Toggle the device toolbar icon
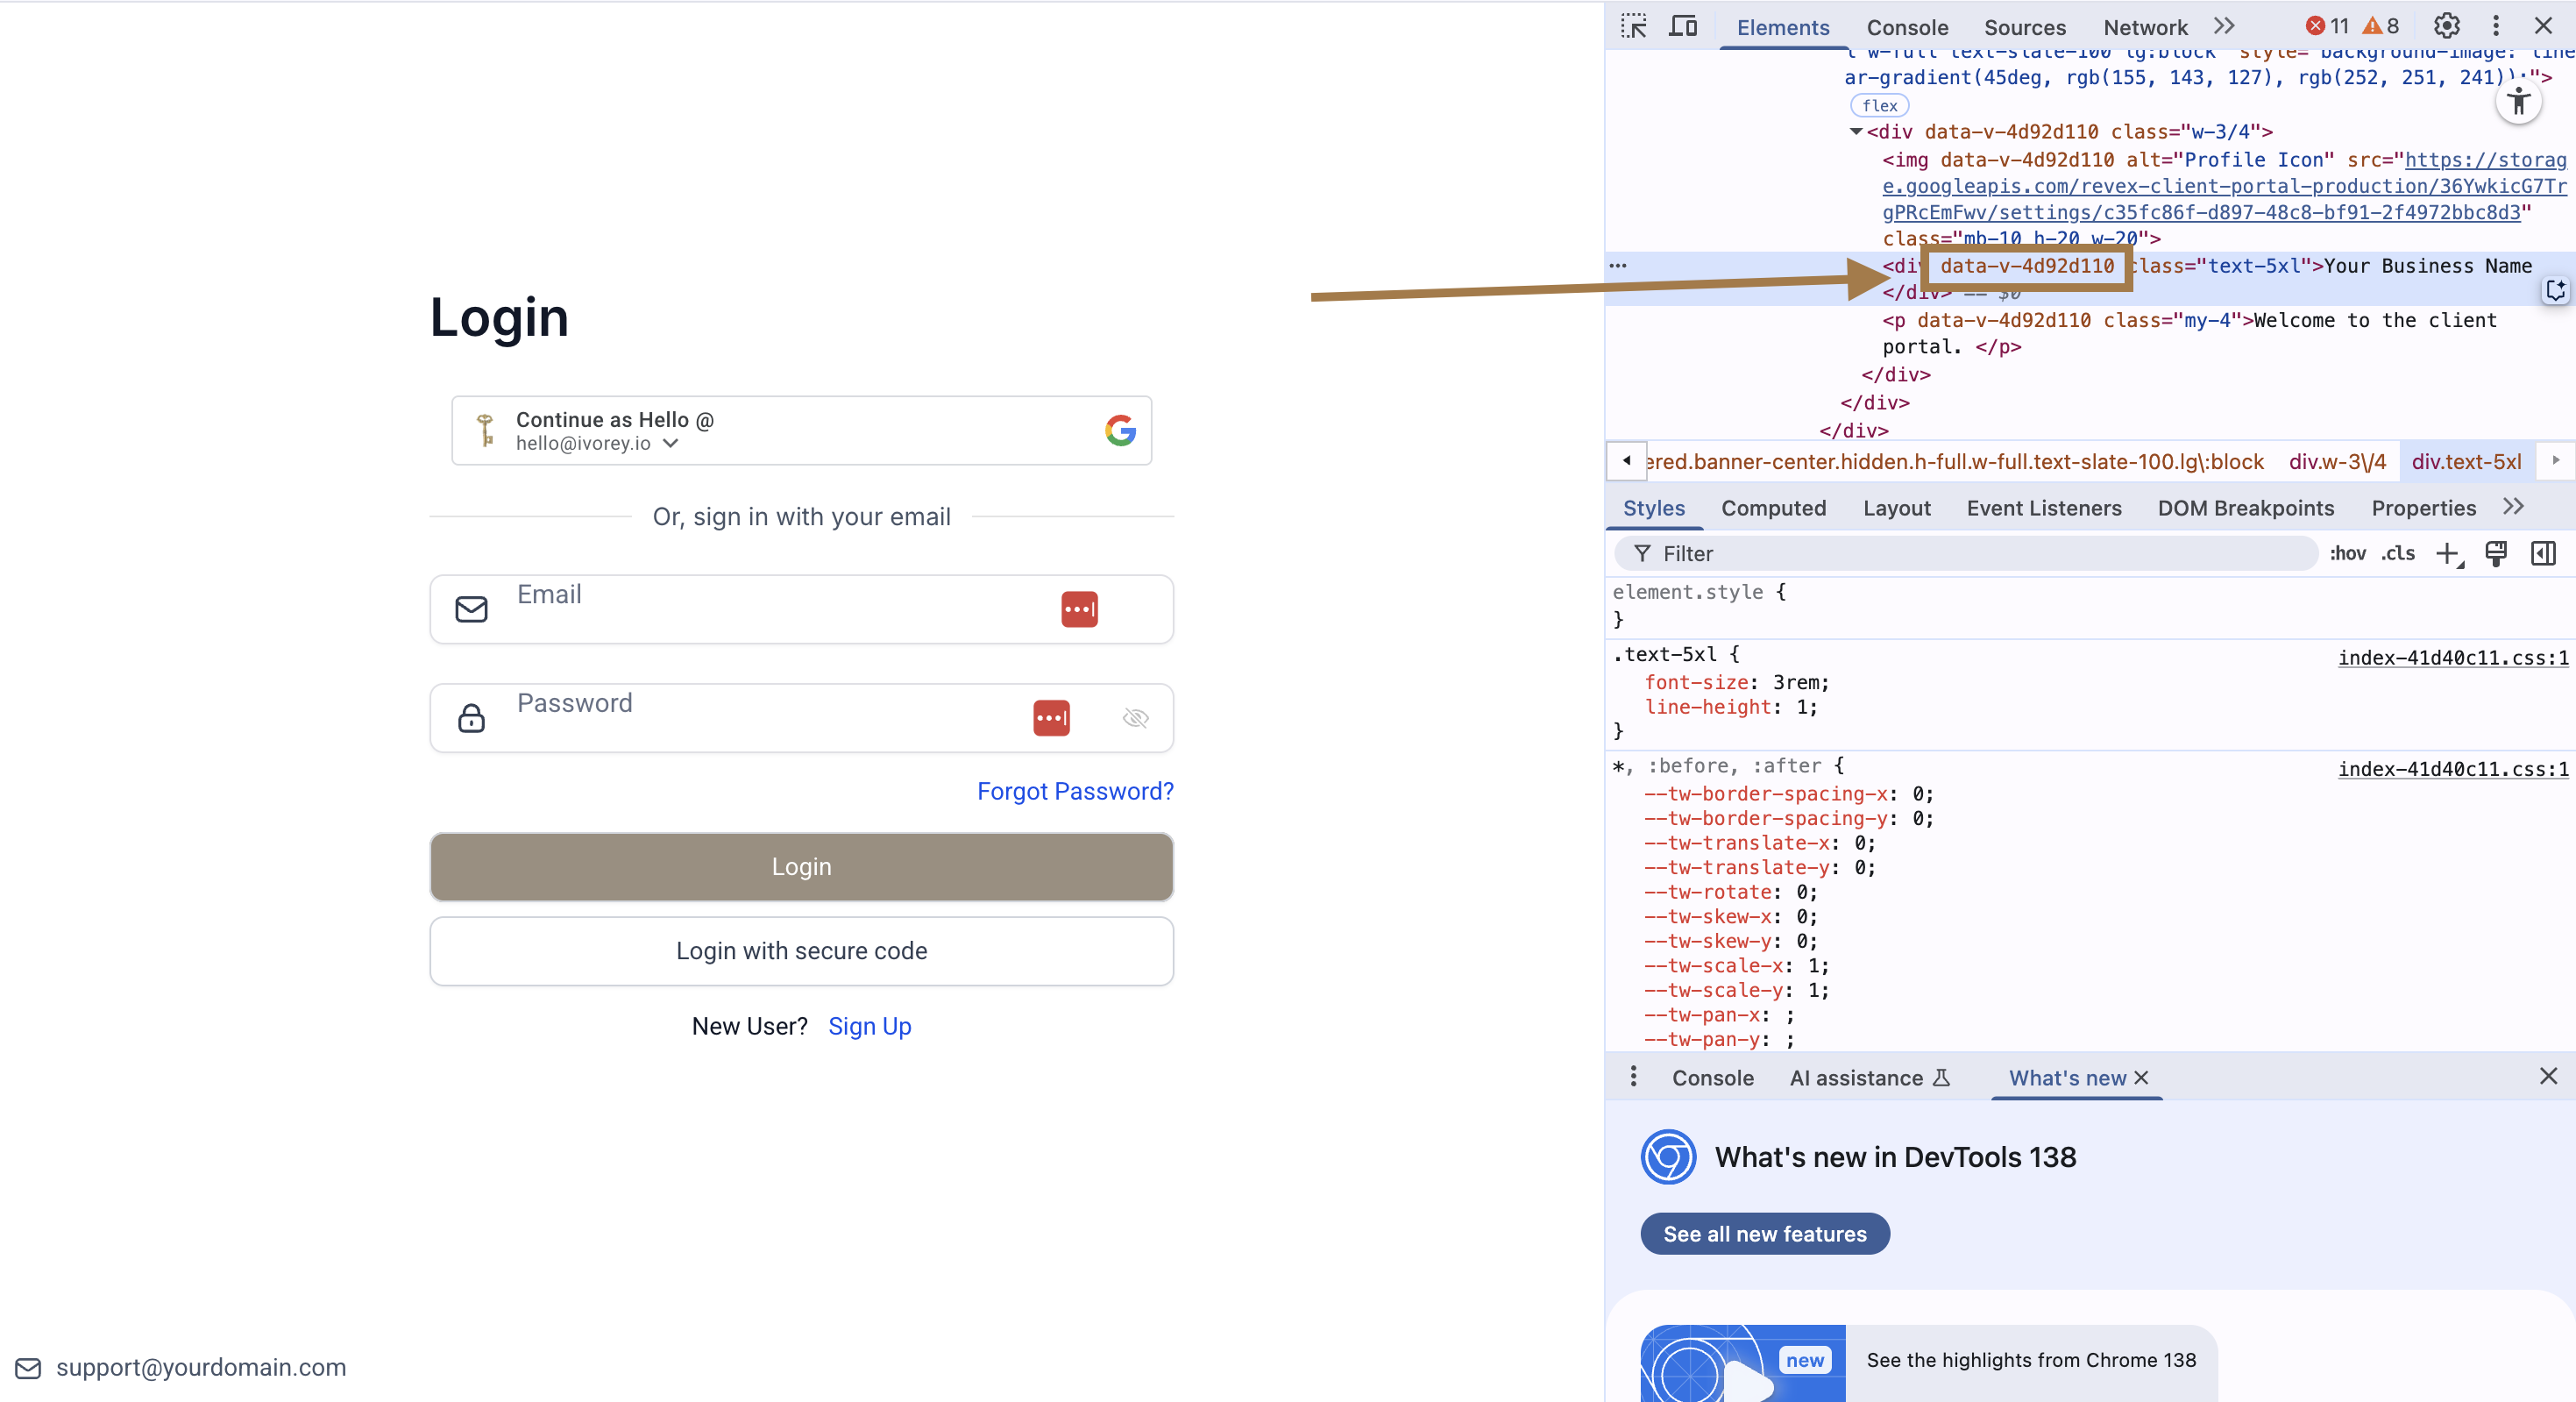Viewport: 2576px width, 1402px height. (x=1683, y=27)
